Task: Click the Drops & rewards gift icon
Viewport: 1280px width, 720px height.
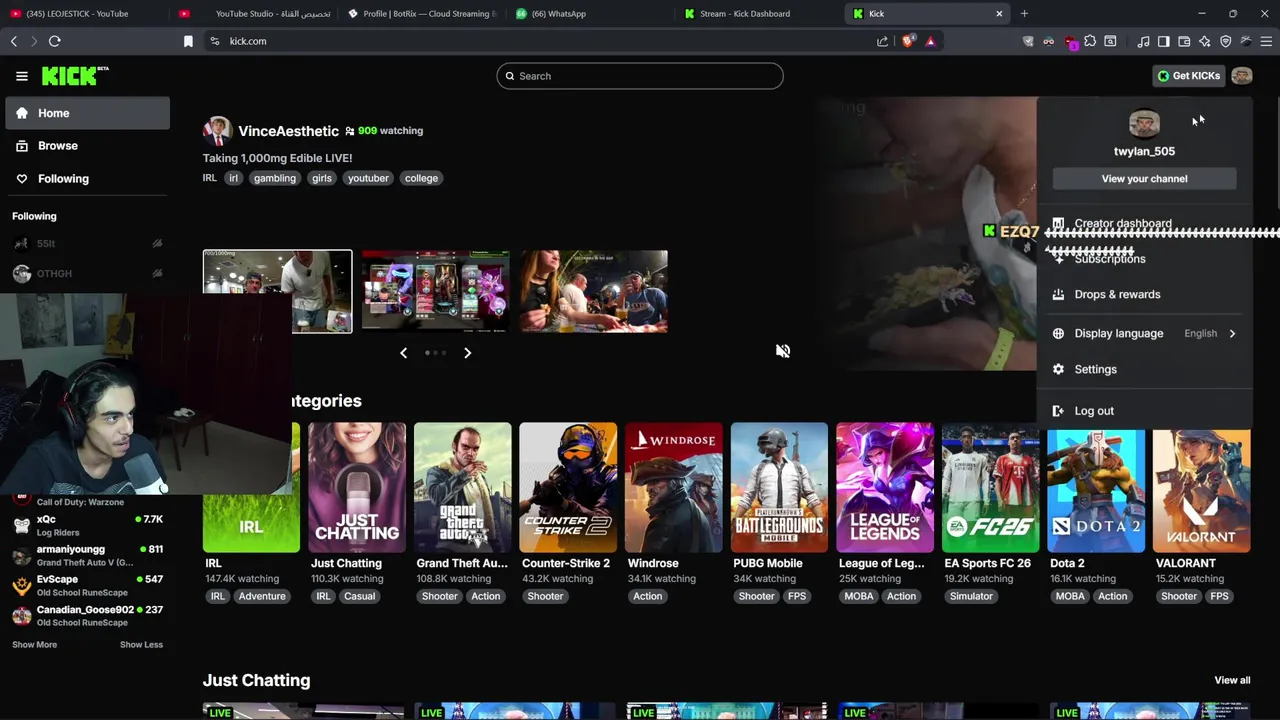Action: point(1058,294)
